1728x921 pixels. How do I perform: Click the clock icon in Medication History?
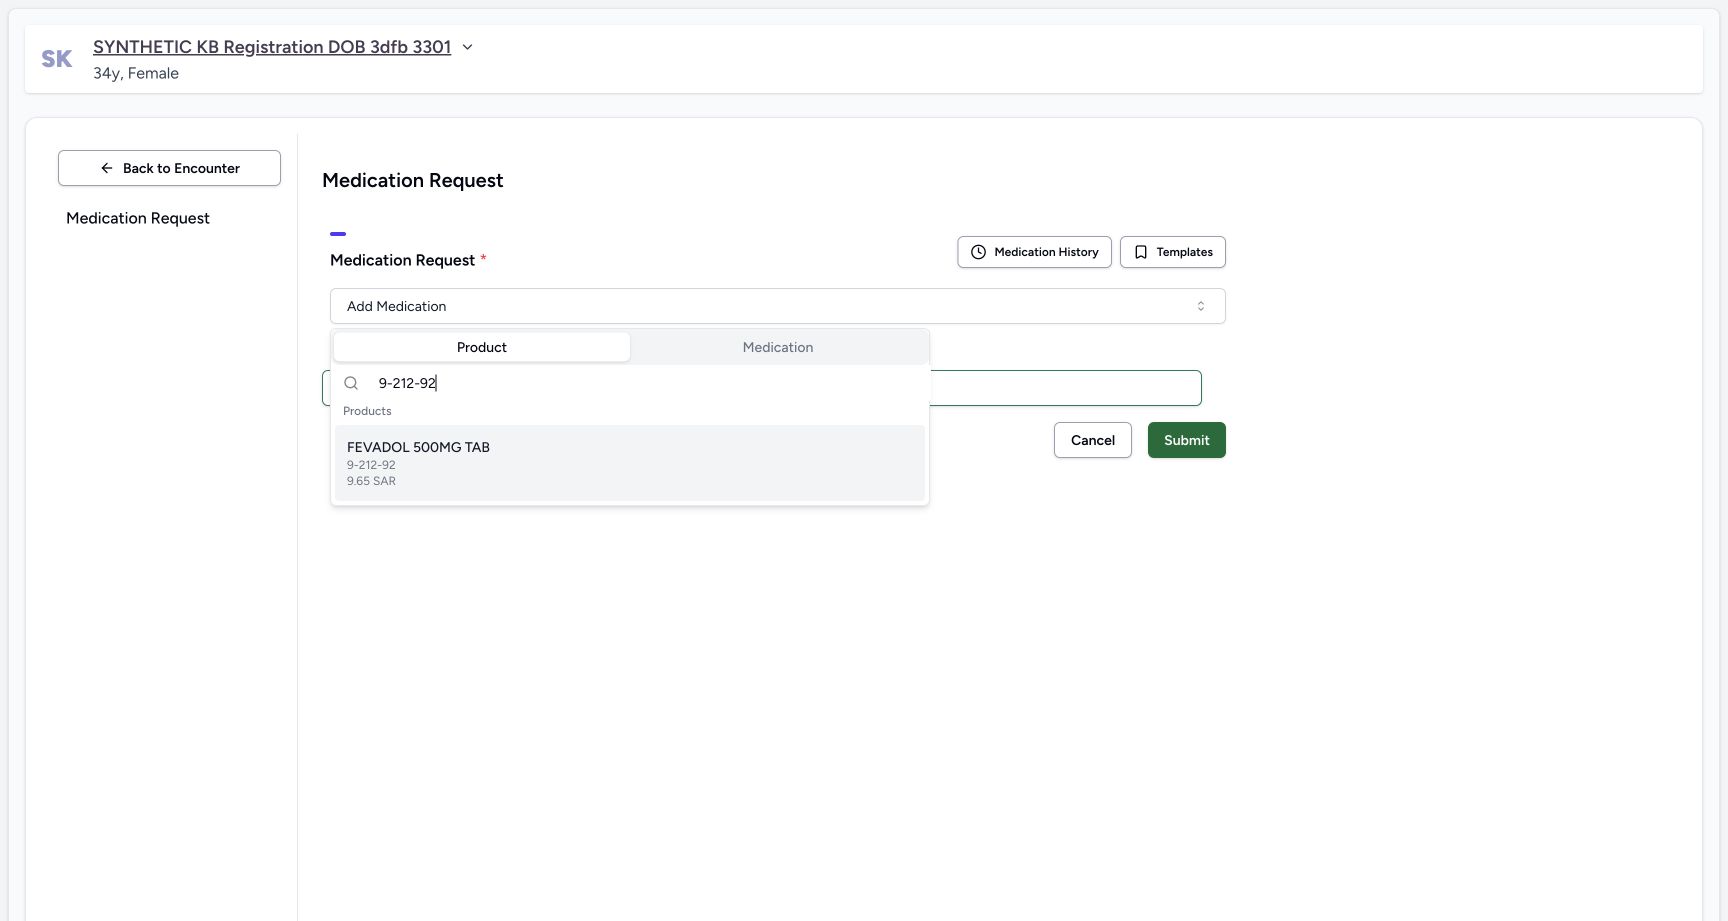point(979,252)
